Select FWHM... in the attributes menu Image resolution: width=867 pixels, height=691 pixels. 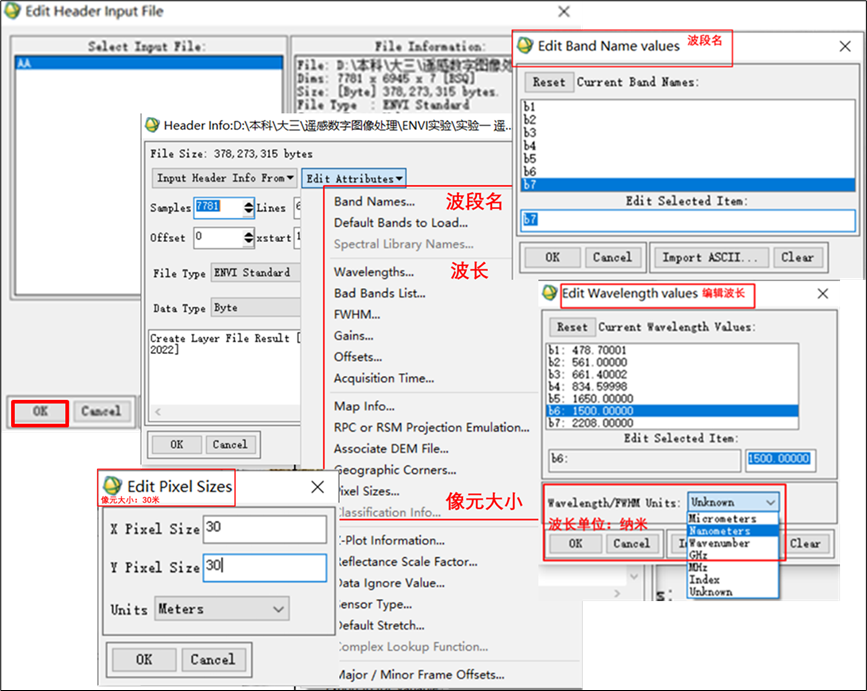click(x=357, y=314)
